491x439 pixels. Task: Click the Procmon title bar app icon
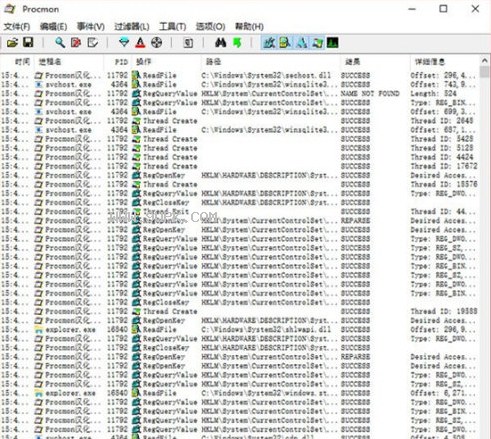coord(10,9)
